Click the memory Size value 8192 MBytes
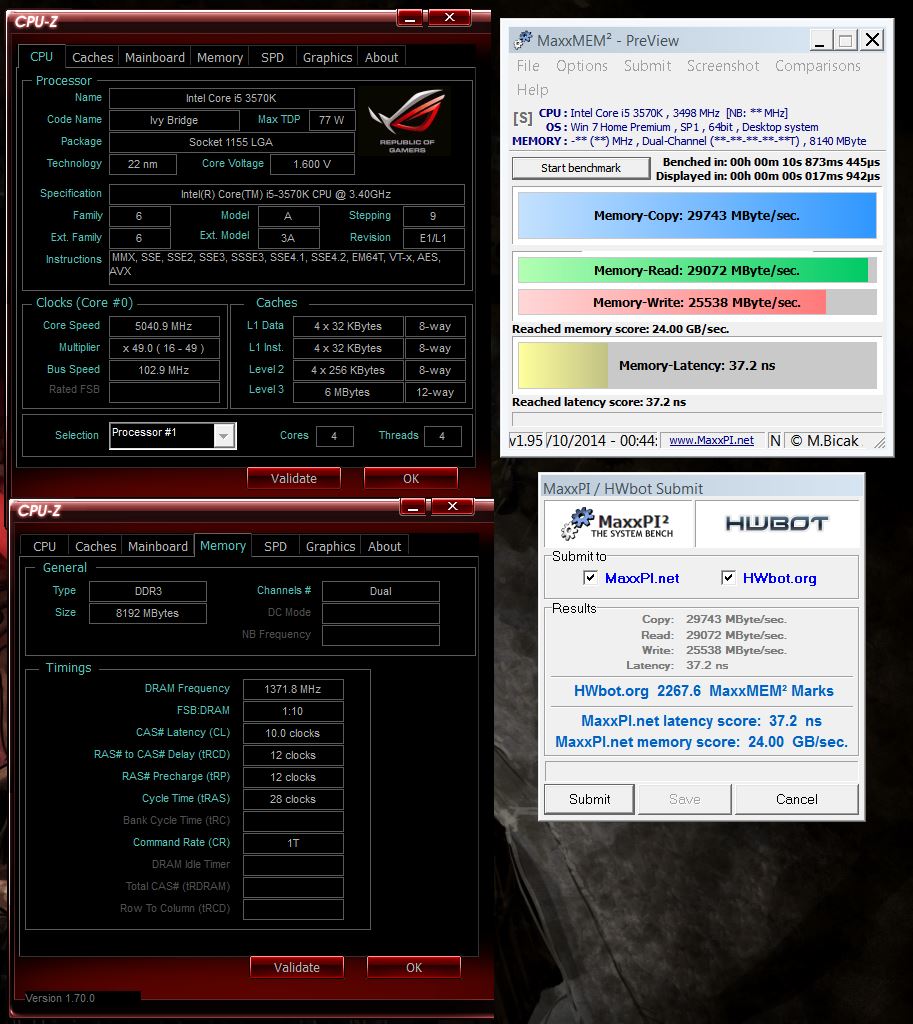The image size is (913, 1024). [x=148, y=613]
